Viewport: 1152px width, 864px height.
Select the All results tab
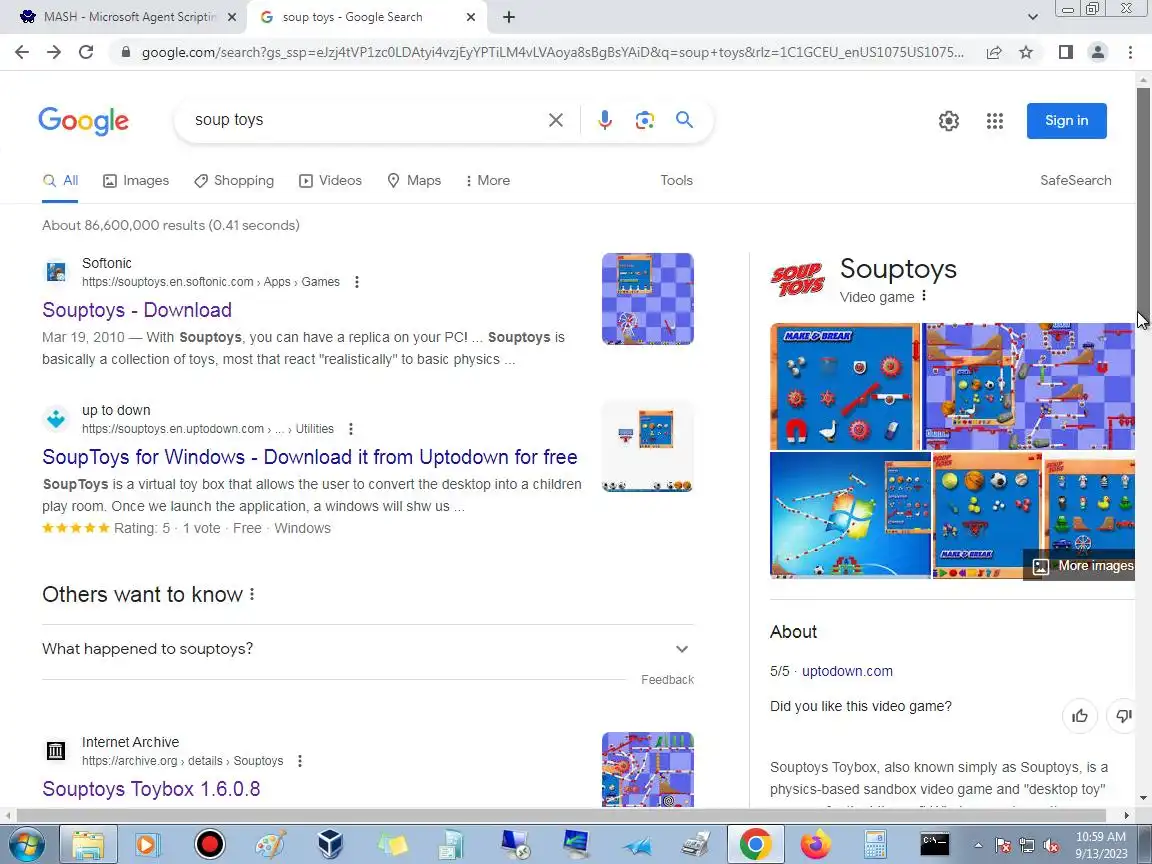click(x=60, y=181)
